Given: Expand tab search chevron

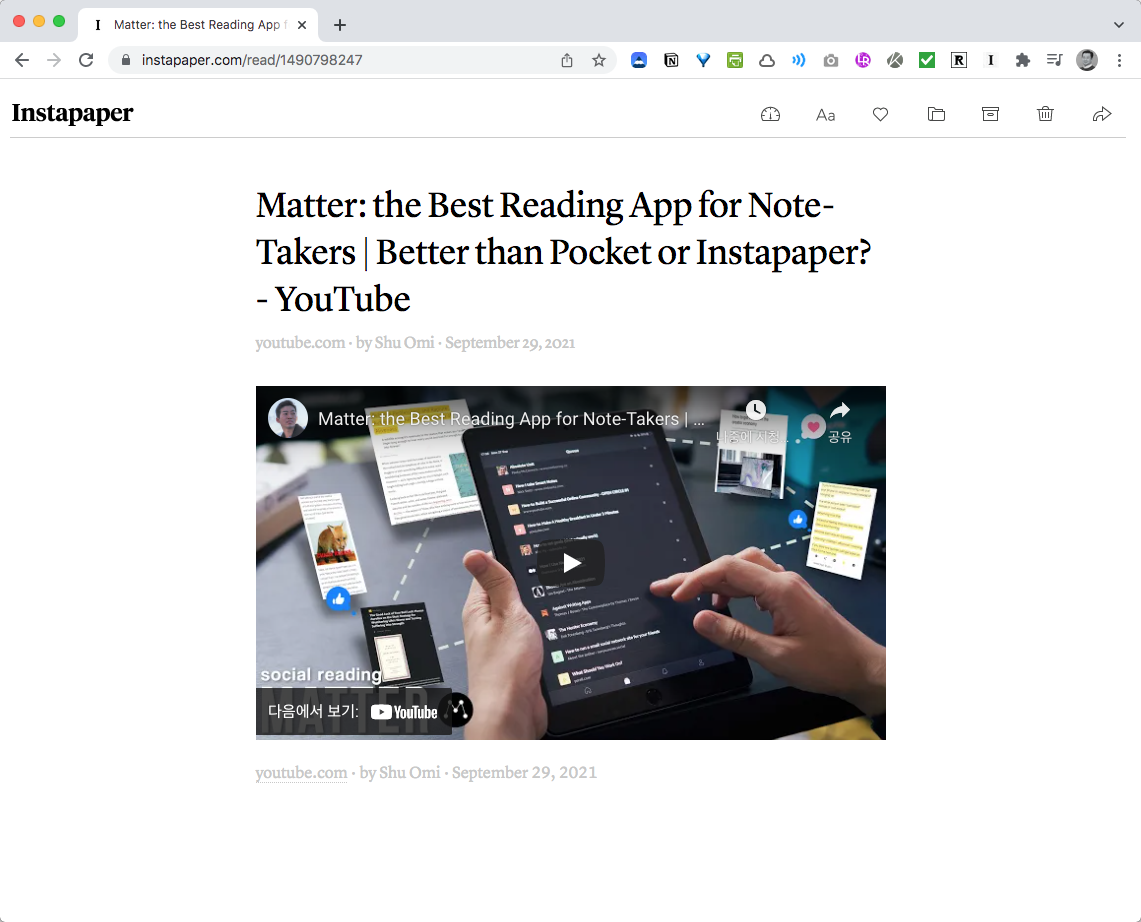Looking at the screenshot, I should (1118, 25).
